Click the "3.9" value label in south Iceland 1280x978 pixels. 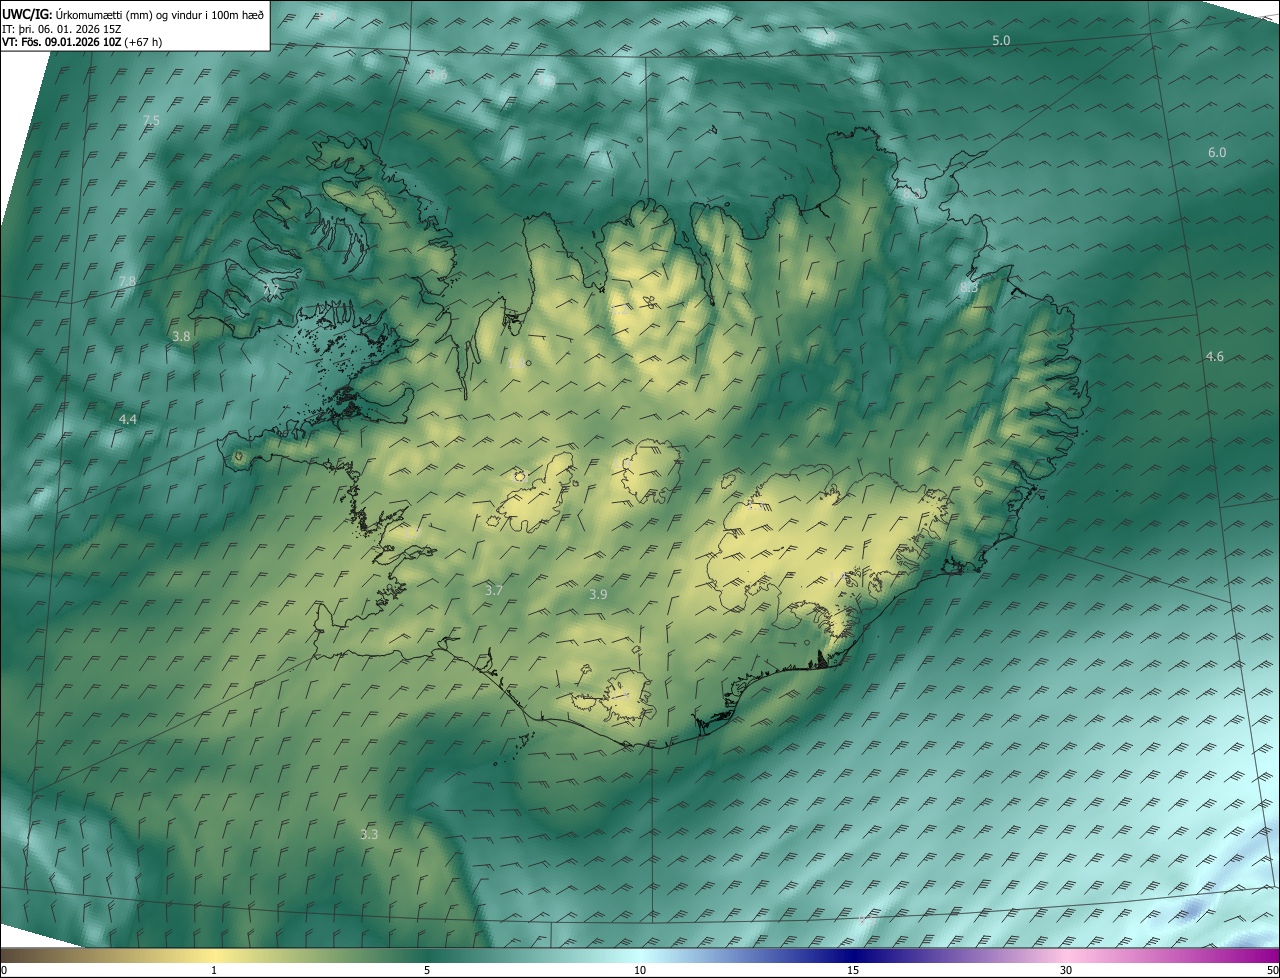pos(598,594)
